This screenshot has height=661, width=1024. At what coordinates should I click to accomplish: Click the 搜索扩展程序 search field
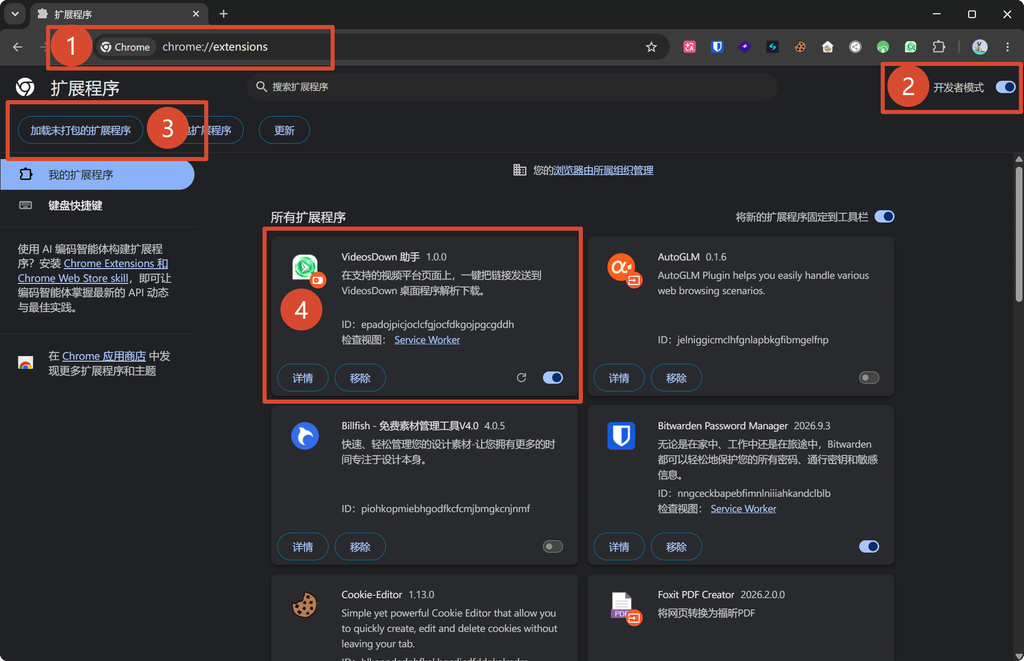512,87
